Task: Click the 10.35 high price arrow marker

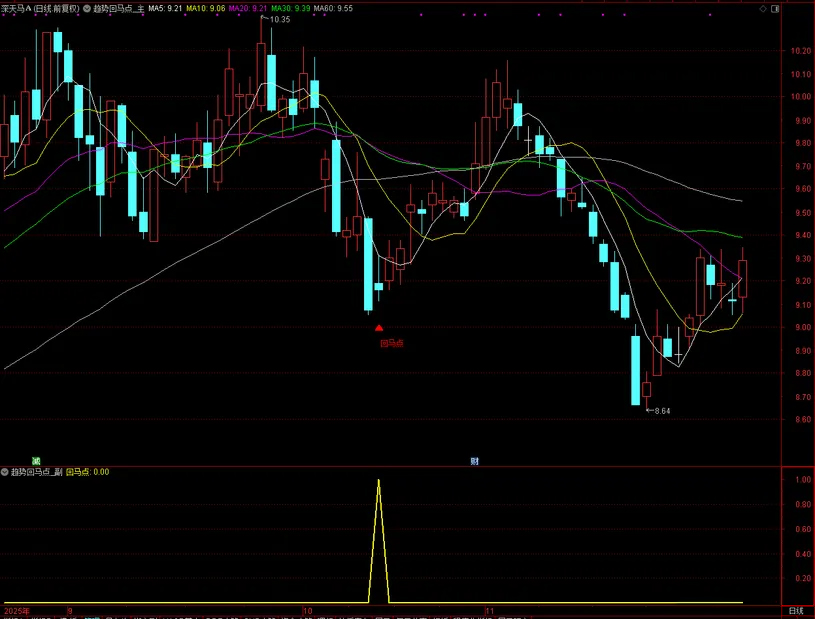Action: tap(278, 20)
